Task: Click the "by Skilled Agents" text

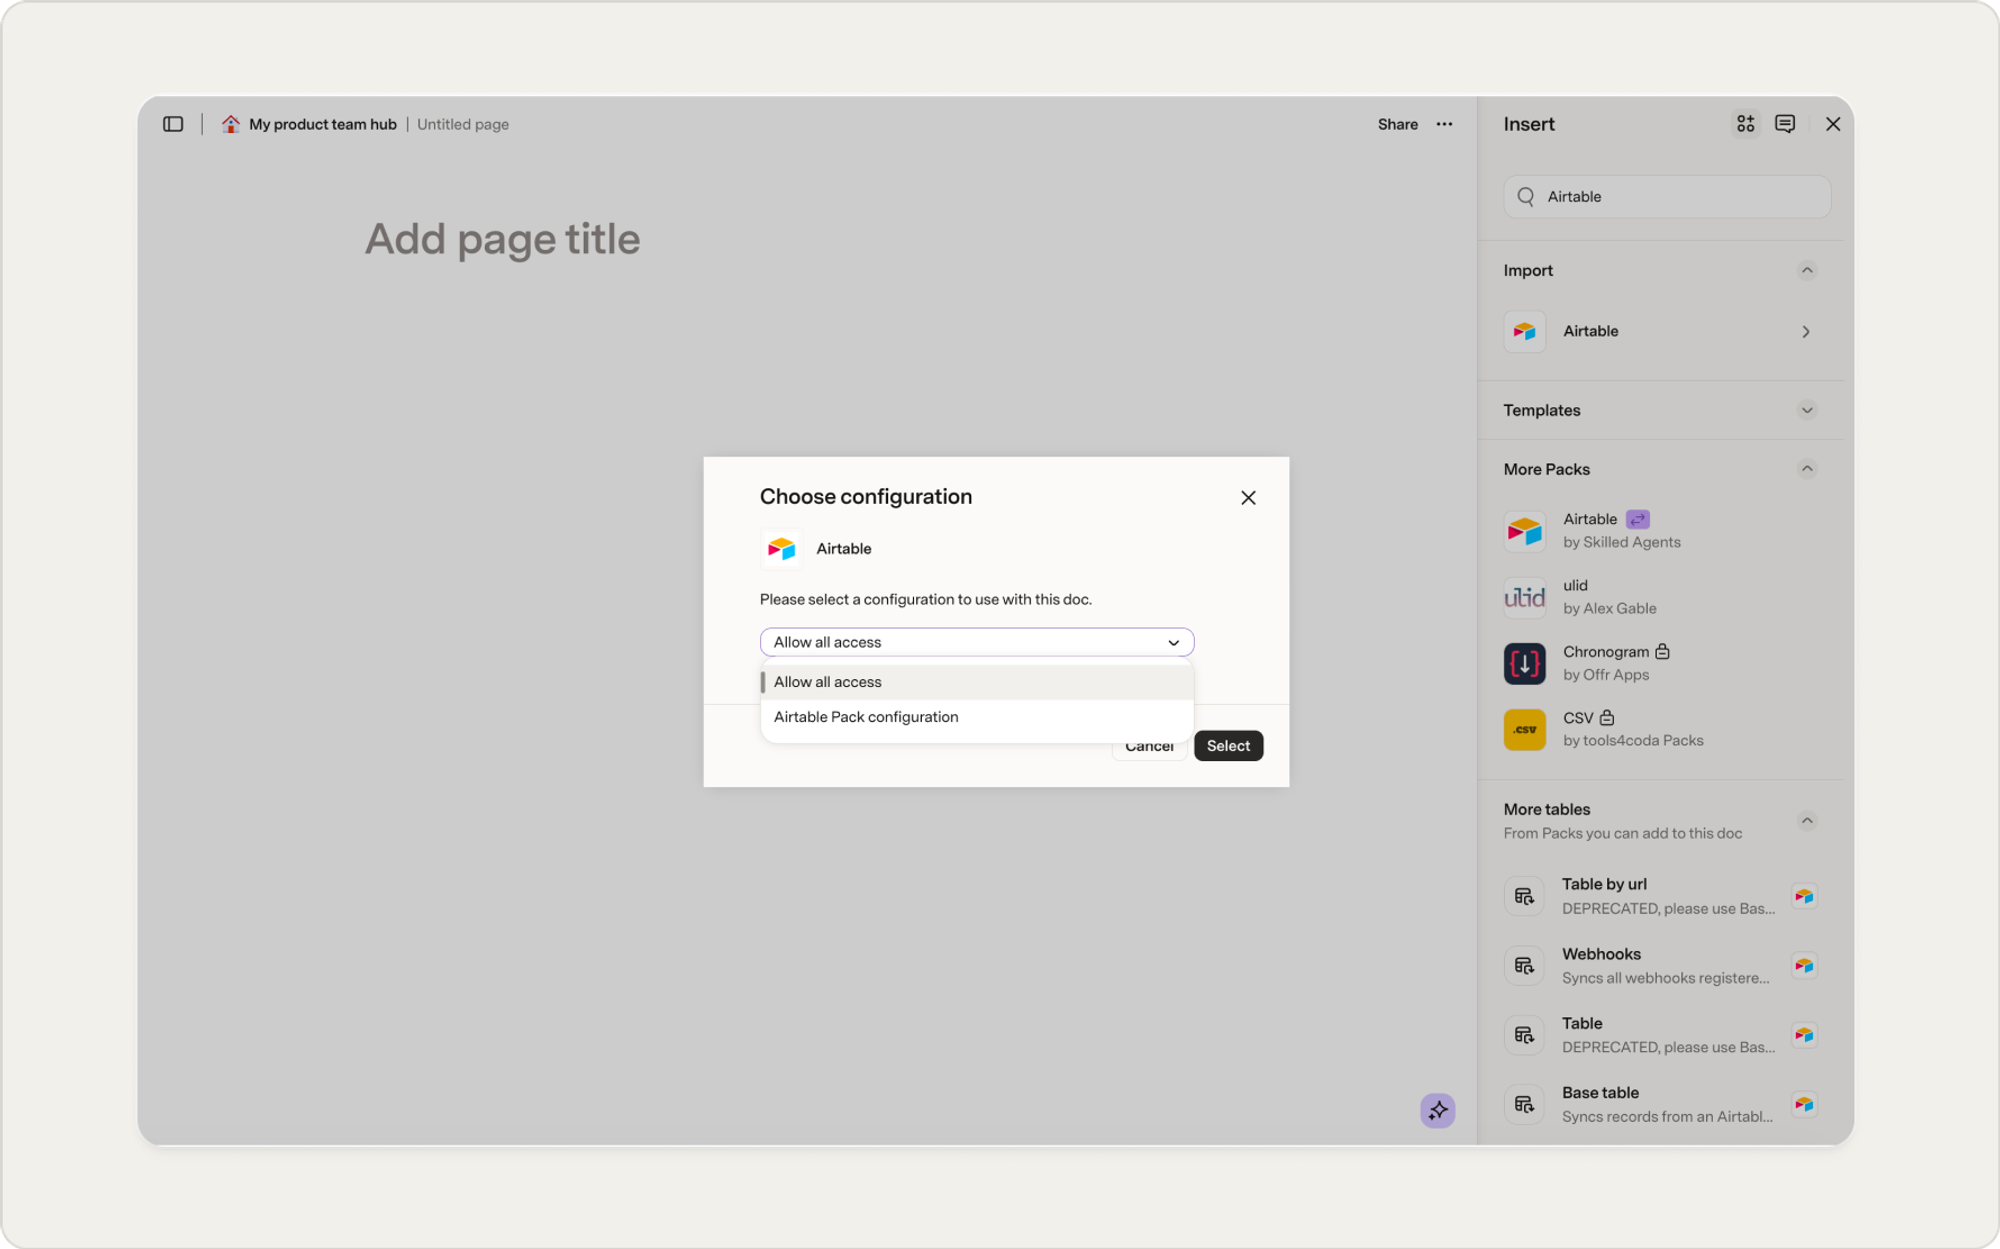Action: (x=1622, y=542)
